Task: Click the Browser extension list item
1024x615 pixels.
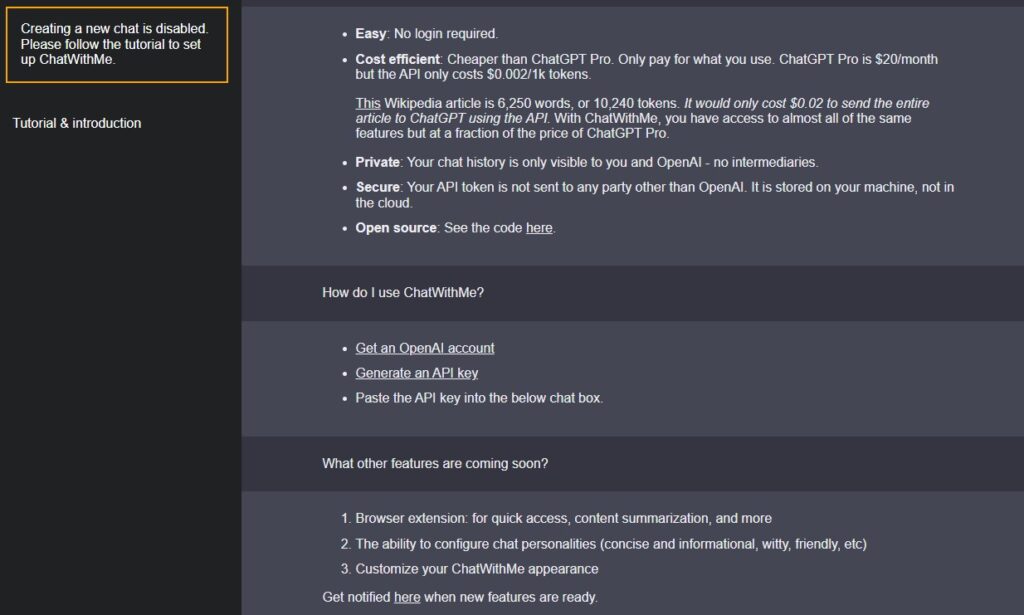Action: click(563, 519)
